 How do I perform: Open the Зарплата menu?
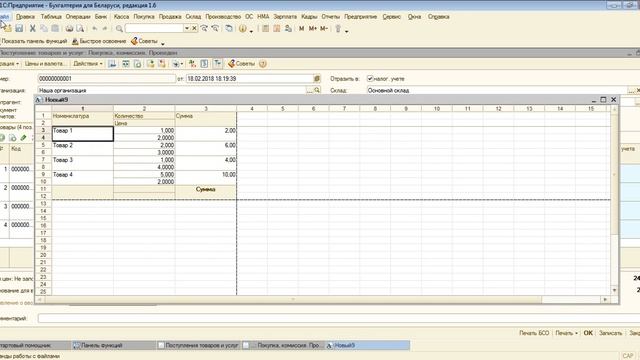tap(285, 17)
